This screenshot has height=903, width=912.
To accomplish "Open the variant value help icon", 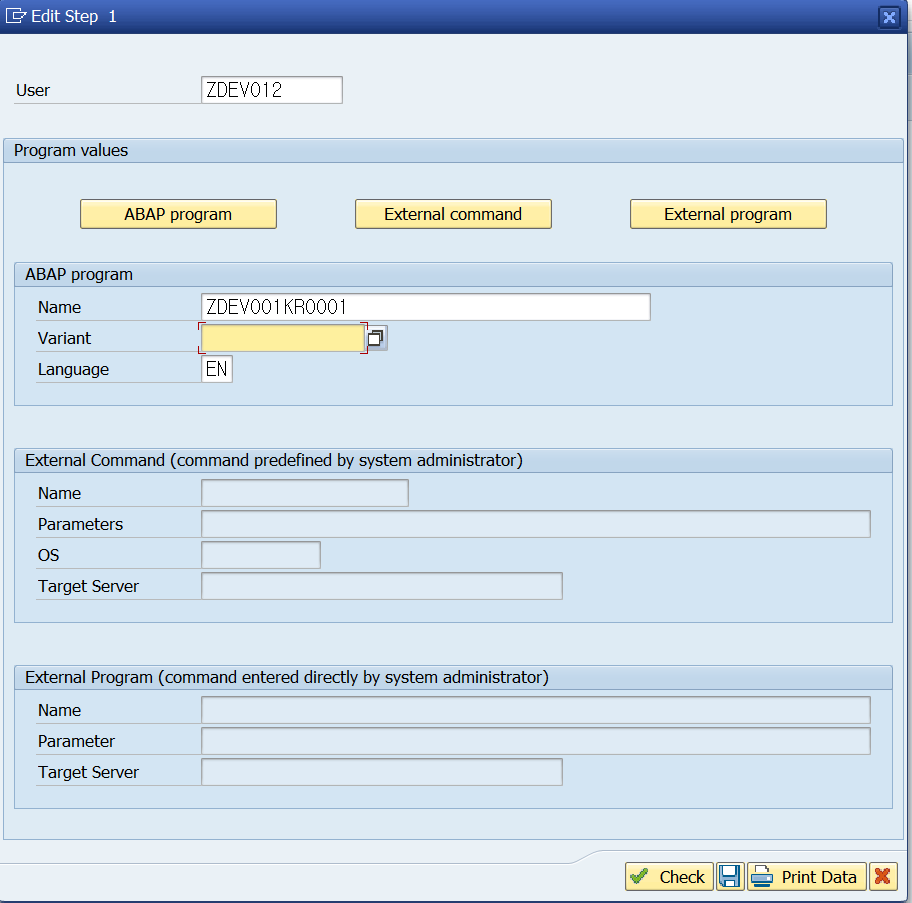I will tap(377, 338).
